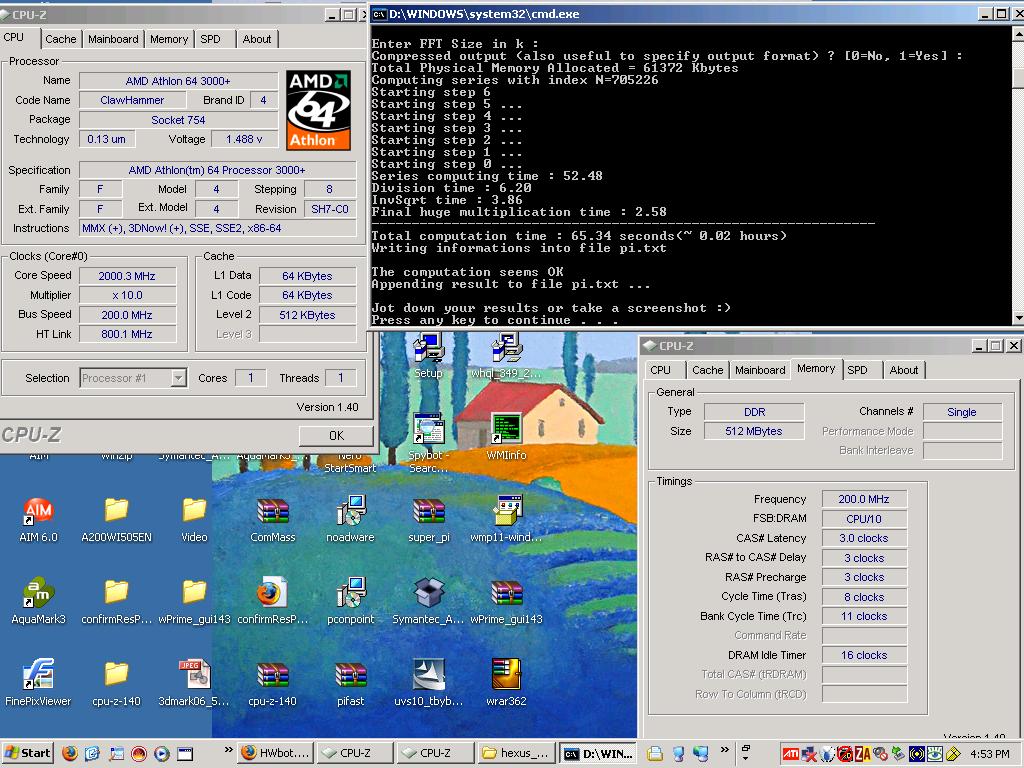Open the A200WI505EN folder
Image resolution: width=1024 pixels, height=768 pixels.
[x=116, y=519]
